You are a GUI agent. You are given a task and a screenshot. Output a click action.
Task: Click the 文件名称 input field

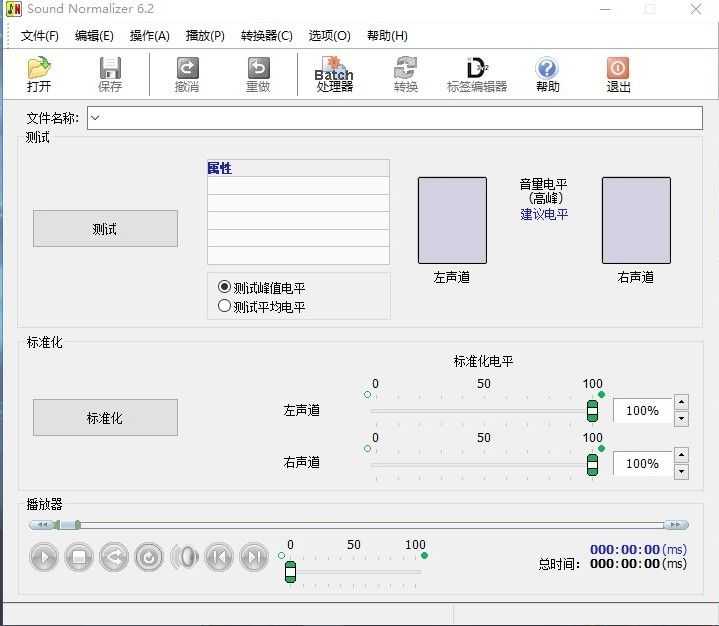point(395,118)
